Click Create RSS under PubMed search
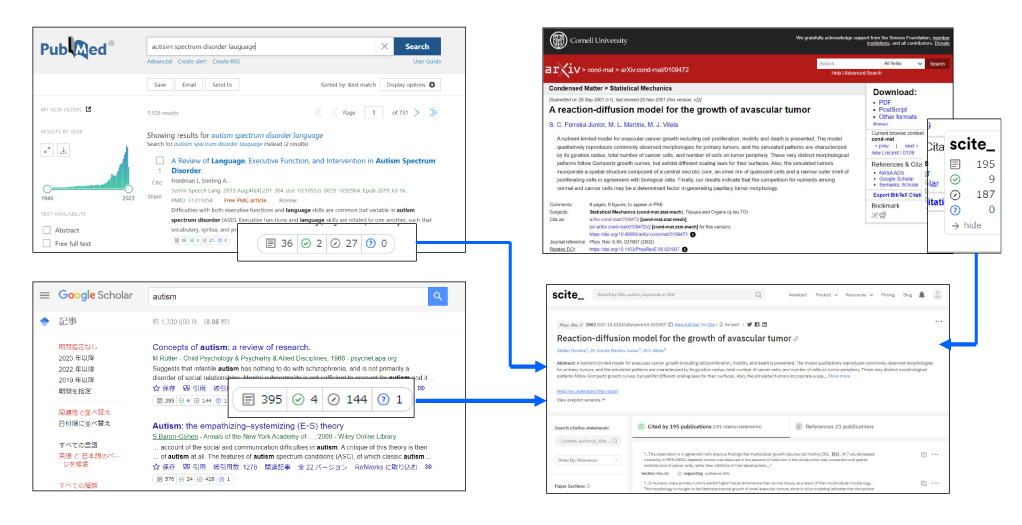The width and height of the screenshot is (1022, 525). (x=226, y=61)
